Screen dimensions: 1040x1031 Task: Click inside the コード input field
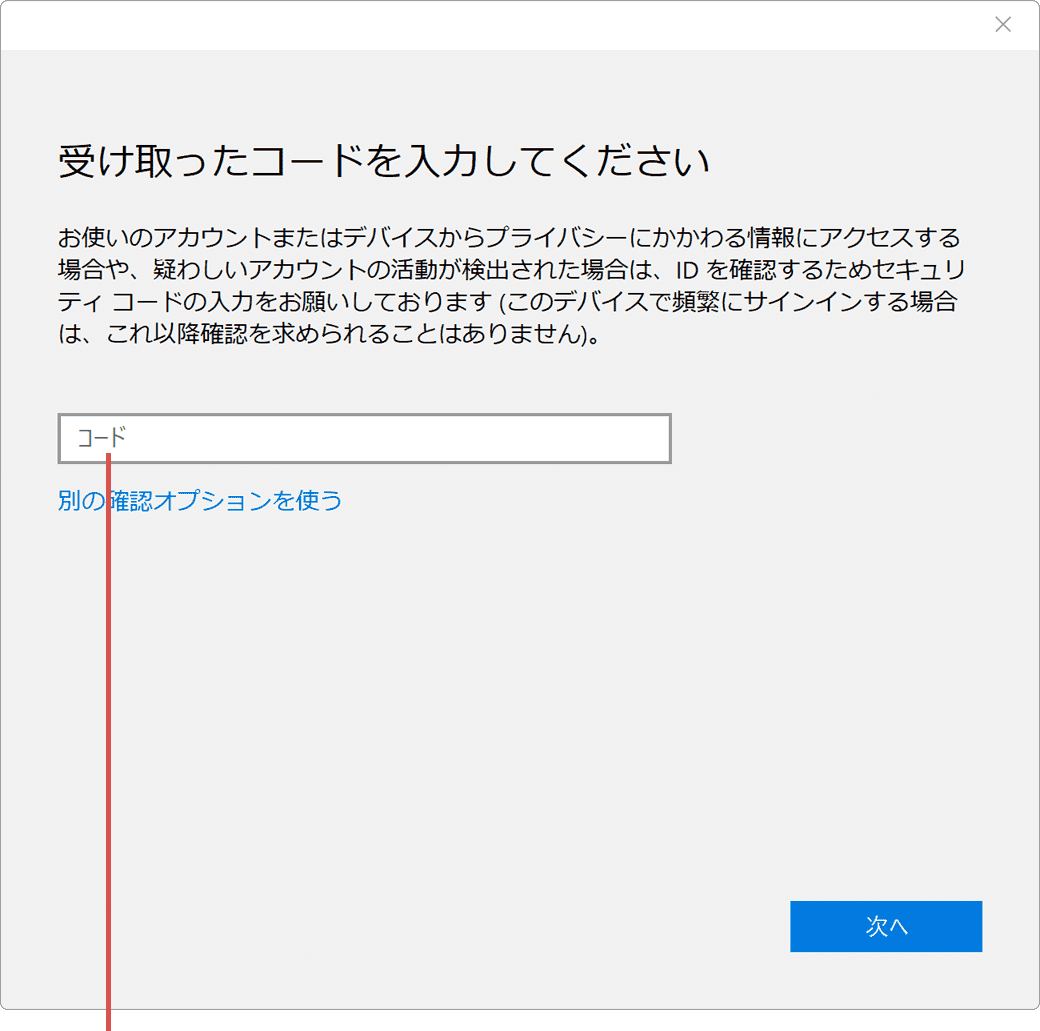[364, 438]
